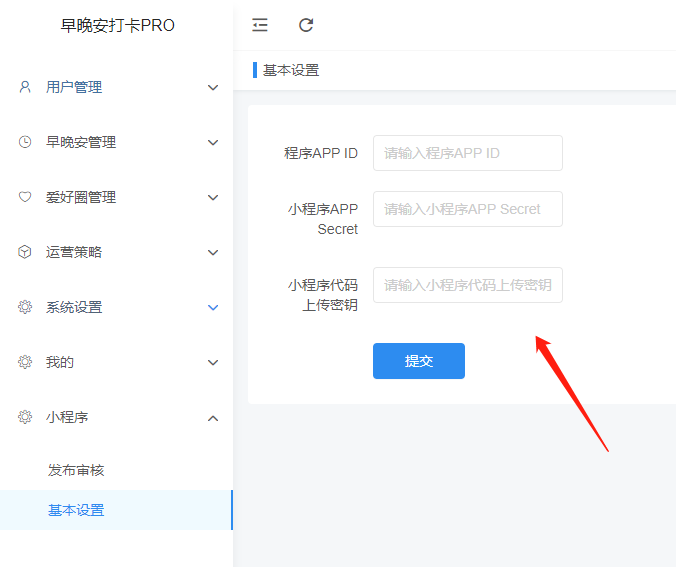The image size is (676, 567).
Task: Click the cube icon beside 运营策略
Action: point(25,252)
